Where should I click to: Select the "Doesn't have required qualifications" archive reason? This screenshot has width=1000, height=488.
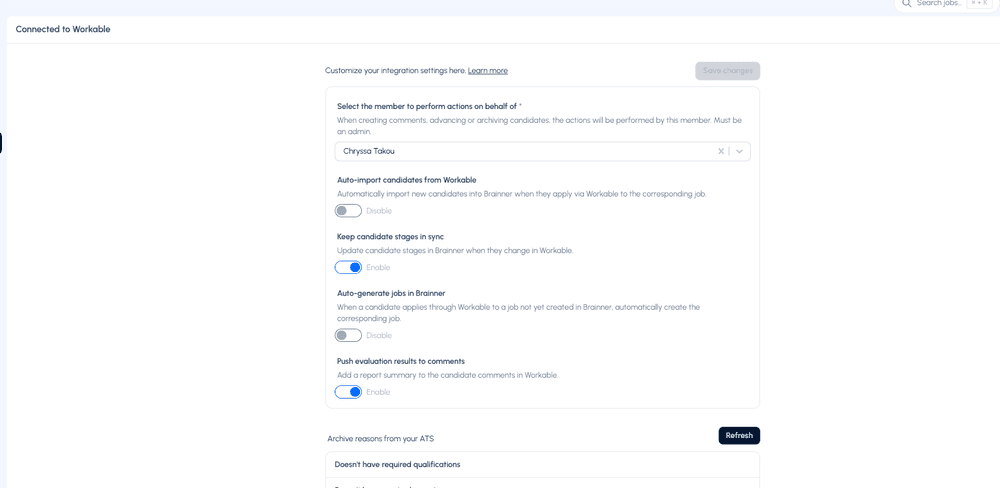tap(397, 465)
